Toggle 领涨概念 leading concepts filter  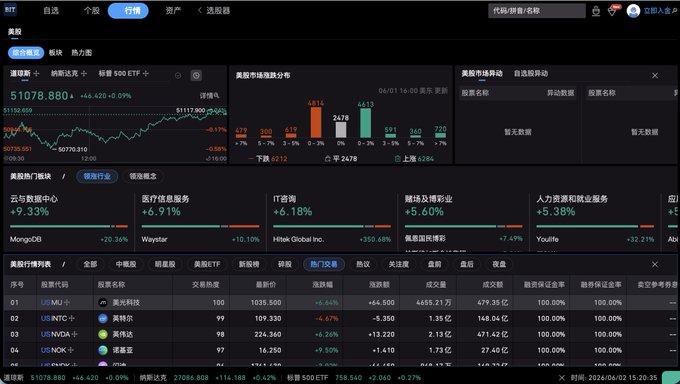(143, 176)
